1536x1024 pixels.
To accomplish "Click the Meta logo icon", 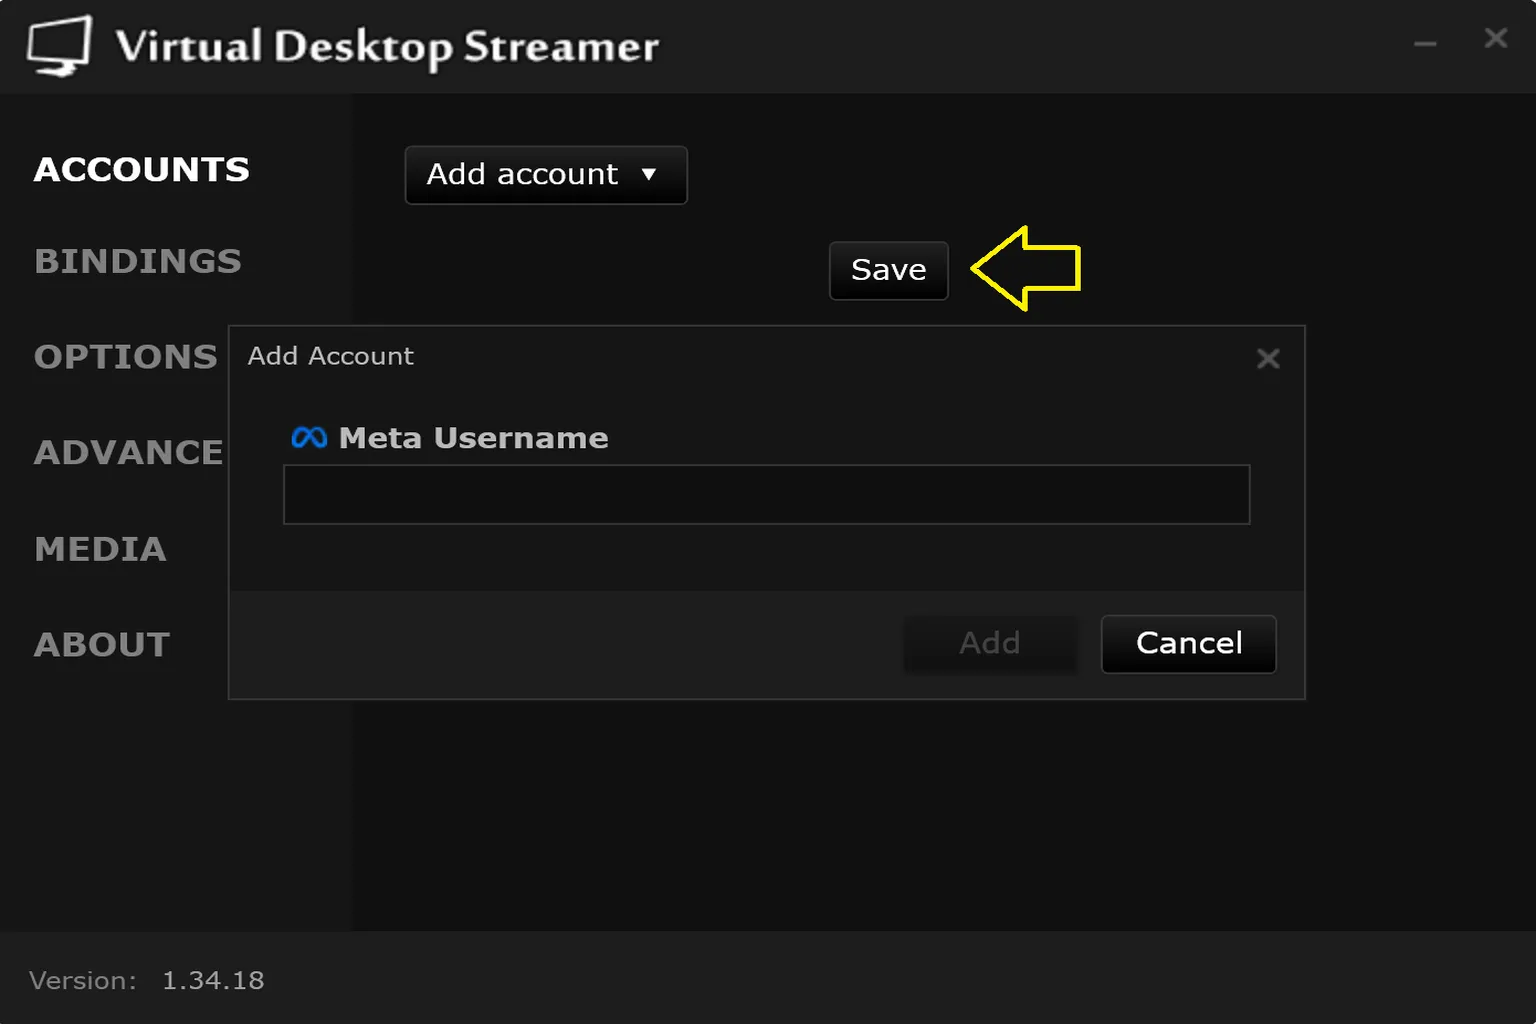I will 309,438.
